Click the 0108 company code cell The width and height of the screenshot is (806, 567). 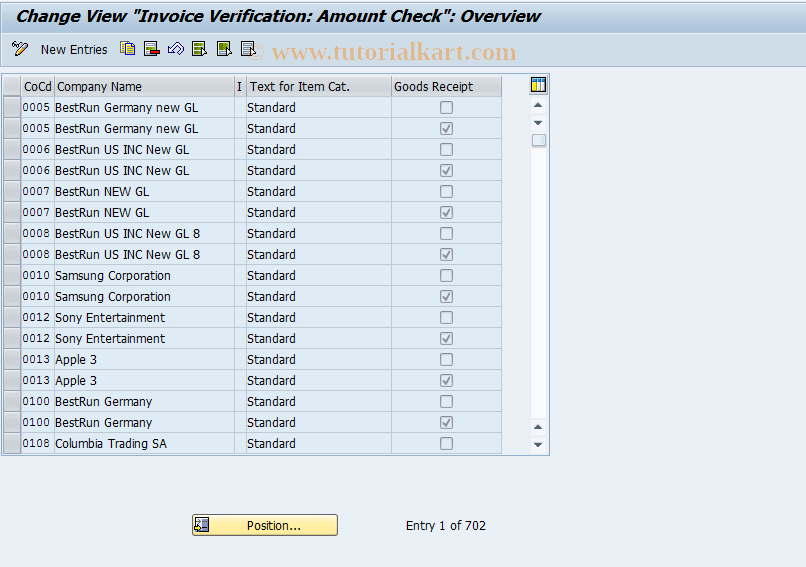coord(37,444)
